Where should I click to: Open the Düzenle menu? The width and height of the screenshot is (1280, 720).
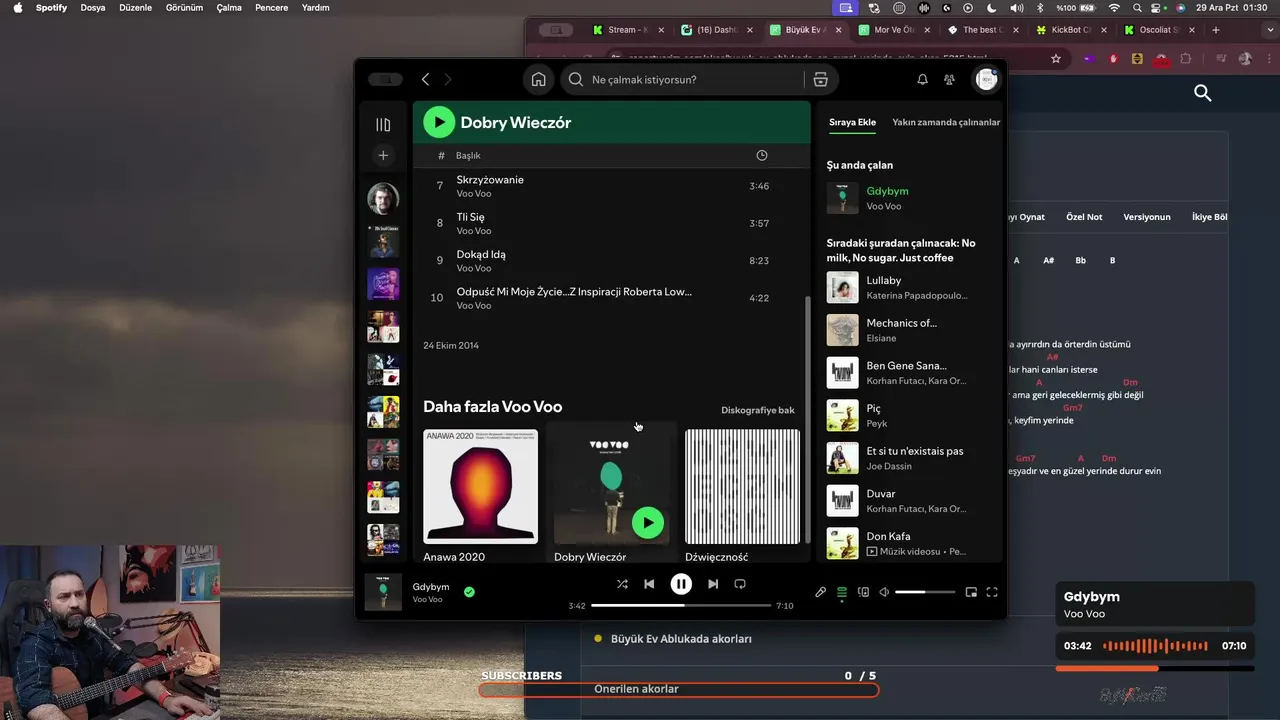pos(135,8)
